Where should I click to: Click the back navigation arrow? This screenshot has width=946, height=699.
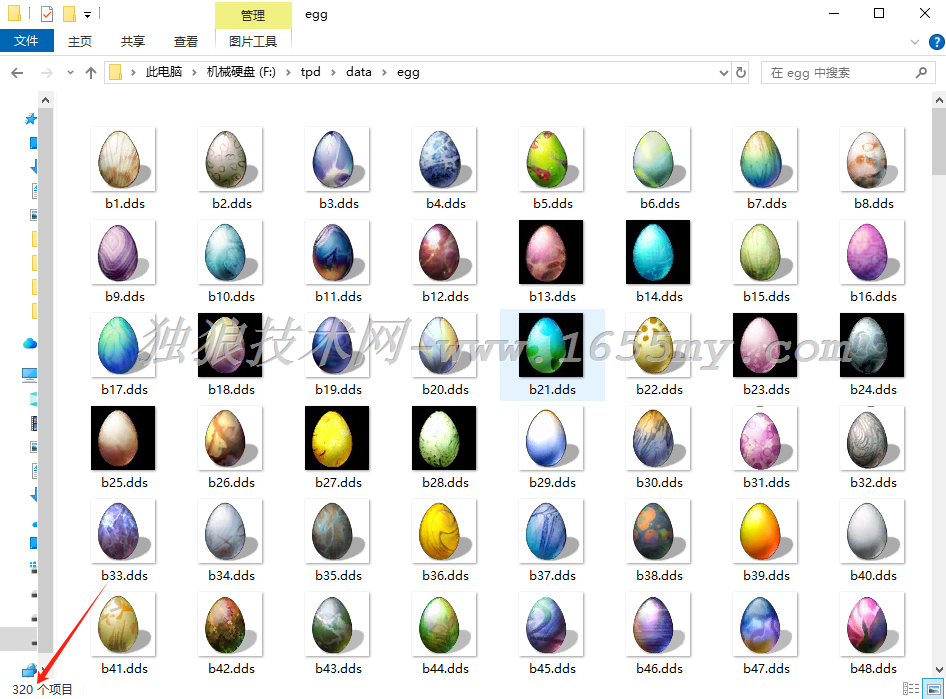17,73
